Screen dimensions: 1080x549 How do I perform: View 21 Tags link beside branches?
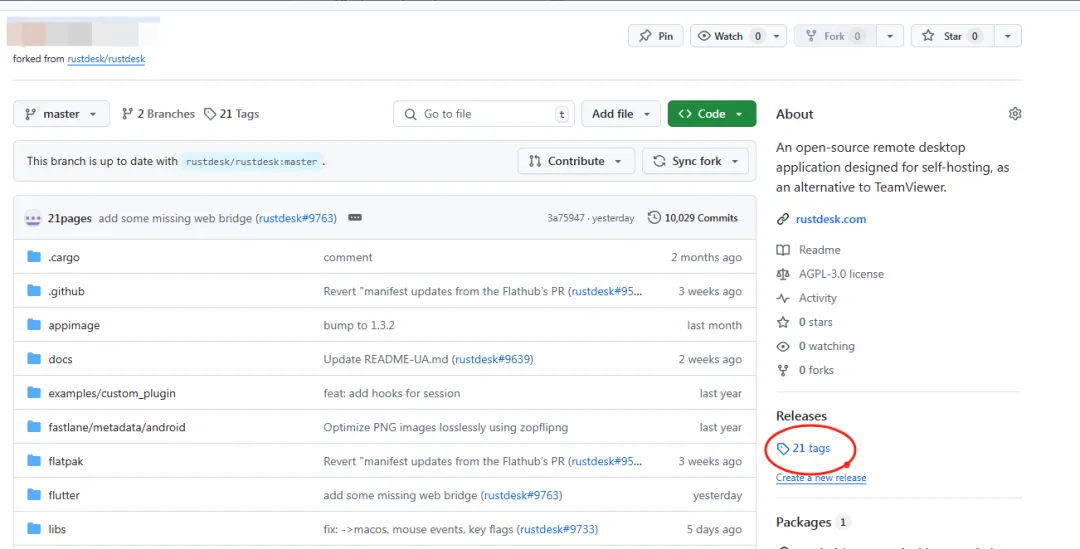click(231, 114)
